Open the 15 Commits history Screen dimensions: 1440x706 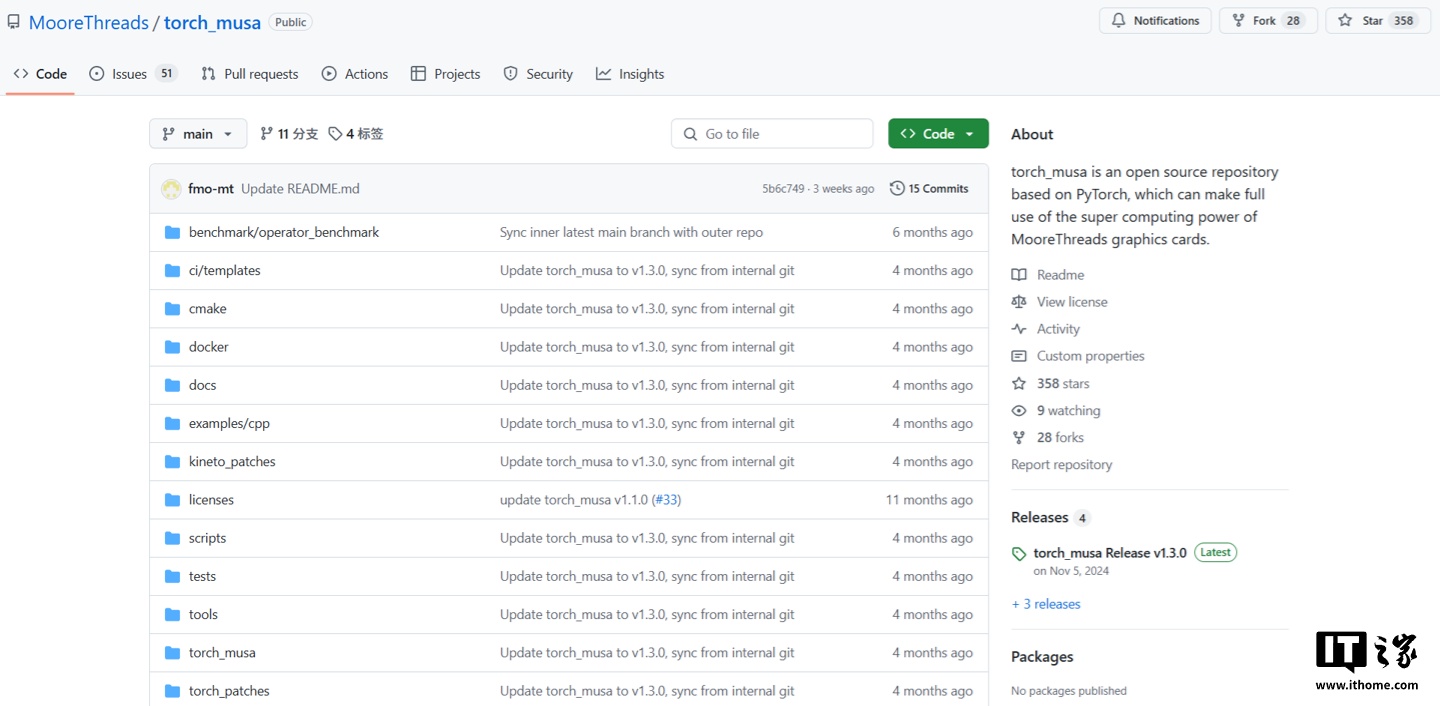click(929, 189)
